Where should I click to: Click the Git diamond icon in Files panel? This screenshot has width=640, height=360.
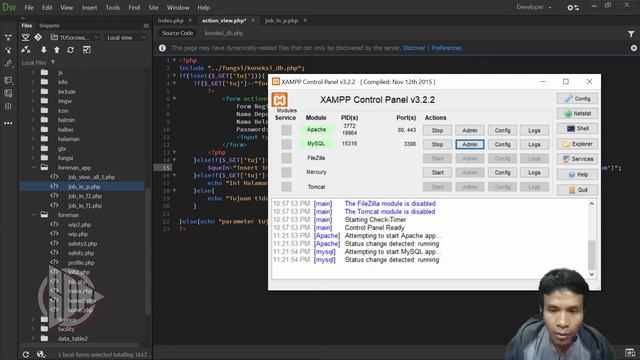pos(38,38)
